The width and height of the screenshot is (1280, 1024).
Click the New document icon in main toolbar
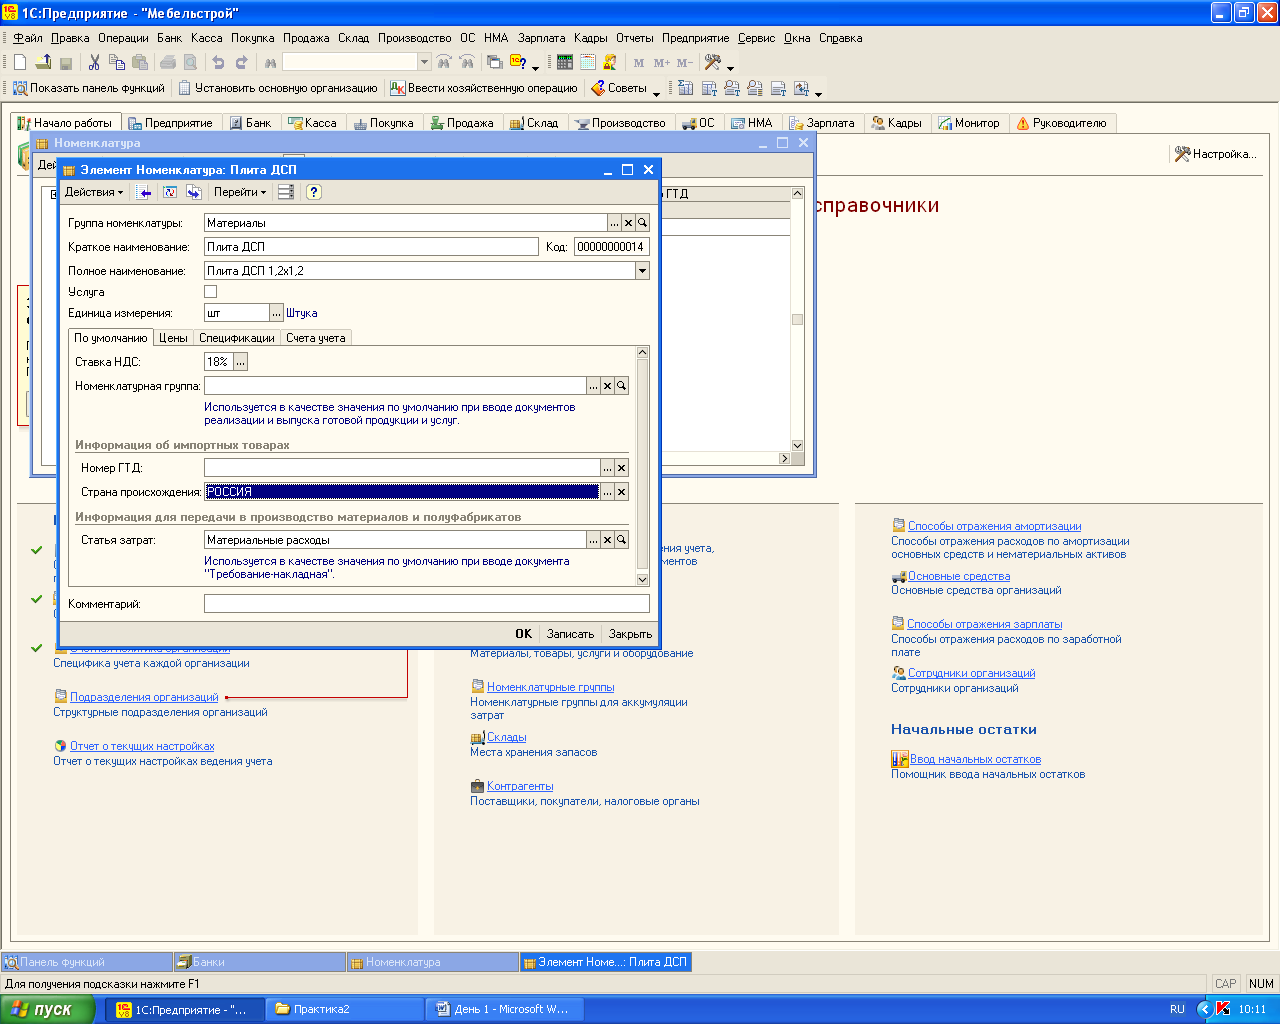tap(20, 62)
